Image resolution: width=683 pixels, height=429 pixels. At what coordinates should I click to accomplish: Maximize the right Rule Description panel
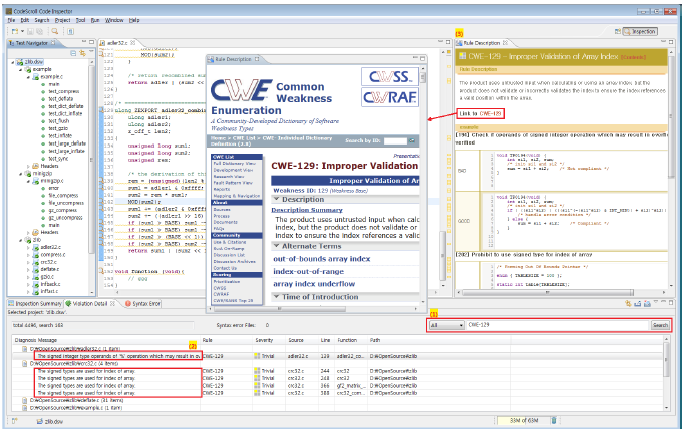click(672, 42)
